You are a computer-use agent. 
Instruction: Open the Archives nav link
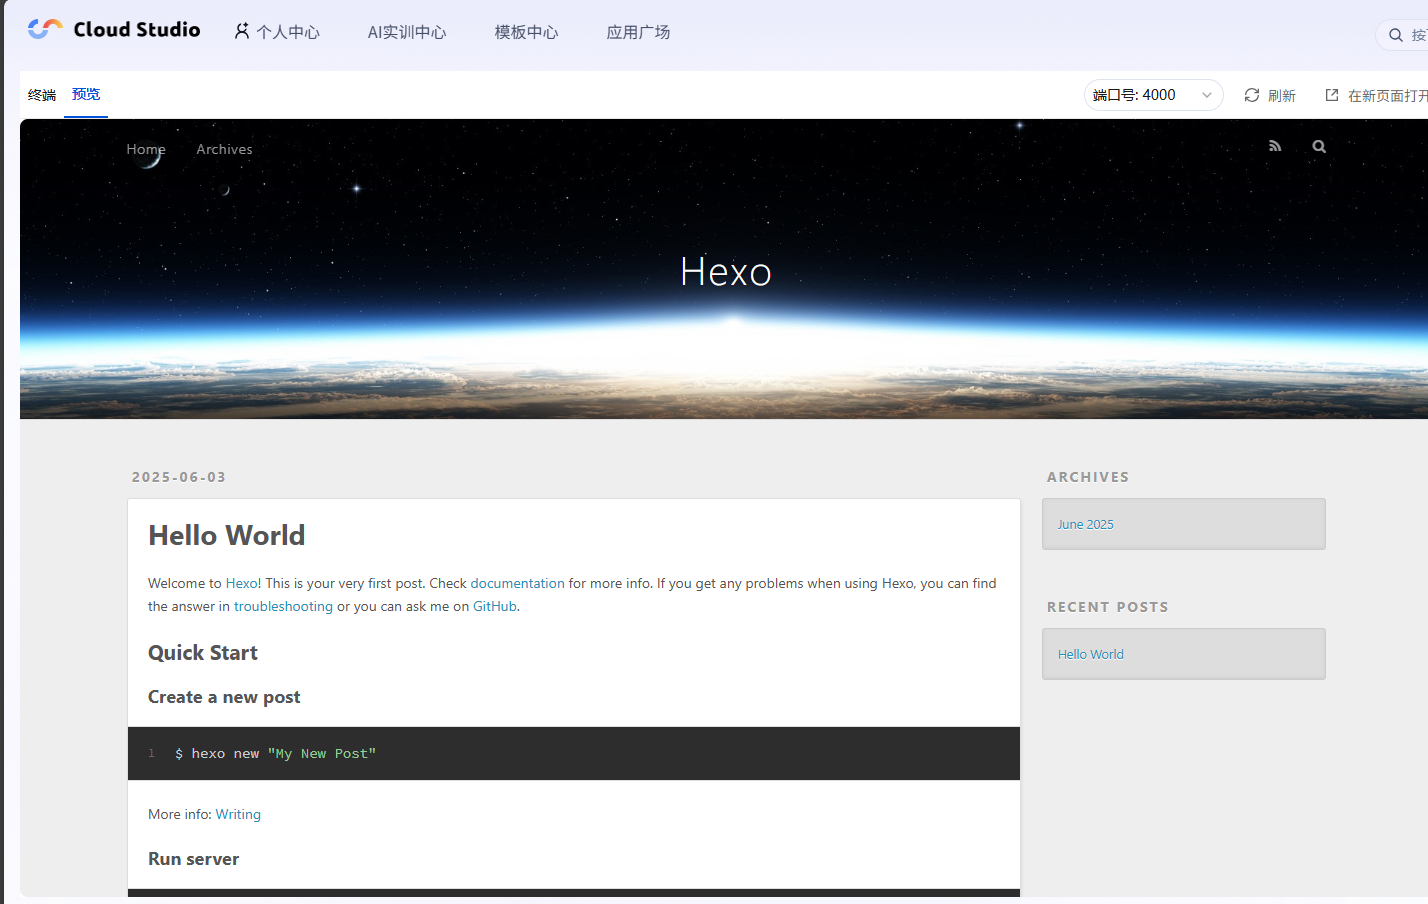(224, 149)
